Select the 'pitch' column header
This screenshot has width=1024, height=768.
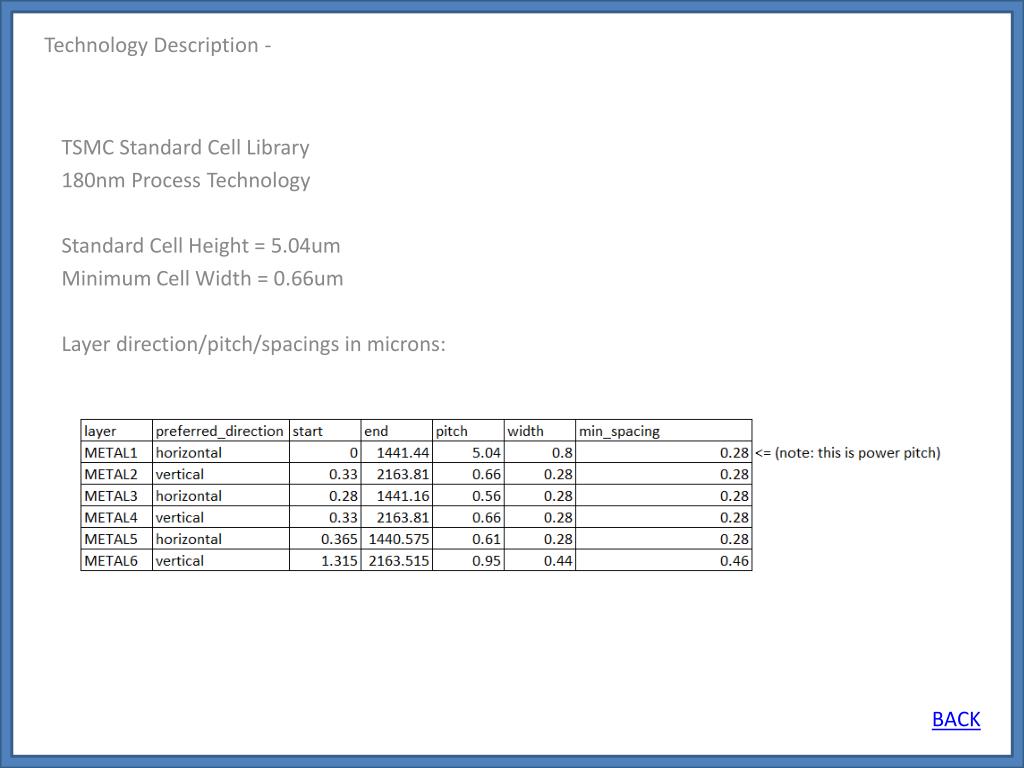coord(468,431)
